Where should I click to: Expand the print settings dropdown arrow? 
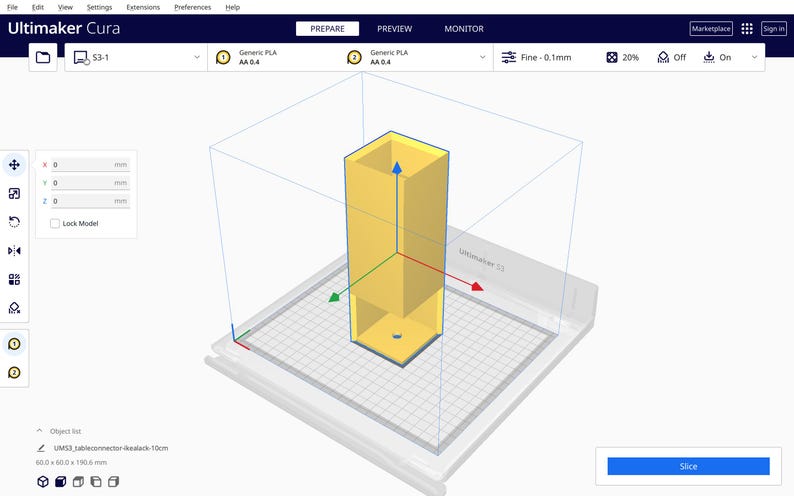[754, 57]
